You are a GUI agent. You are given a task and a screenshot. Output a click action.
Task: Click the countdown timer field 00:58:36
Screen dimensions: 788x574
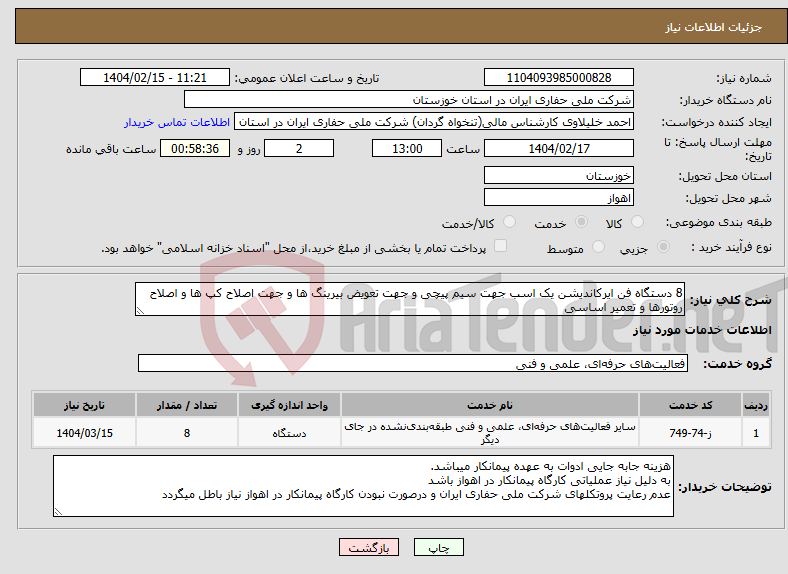195,148
